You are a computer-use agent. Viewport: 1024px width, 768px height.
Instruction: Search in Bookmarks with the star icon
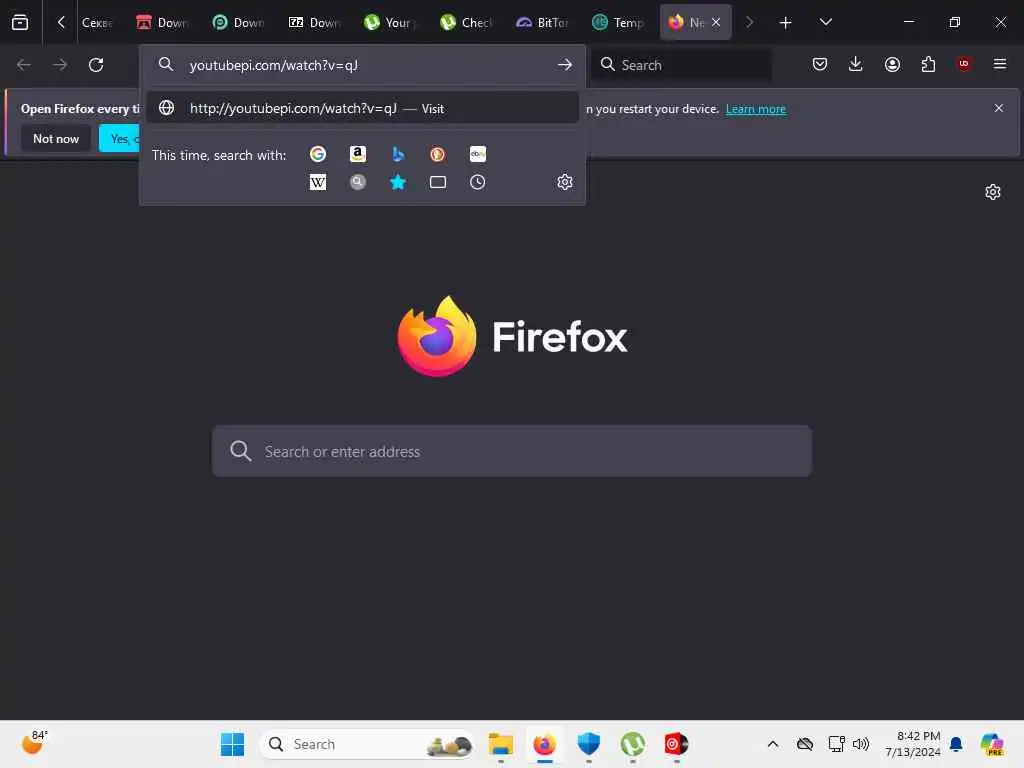click(398, 182)
